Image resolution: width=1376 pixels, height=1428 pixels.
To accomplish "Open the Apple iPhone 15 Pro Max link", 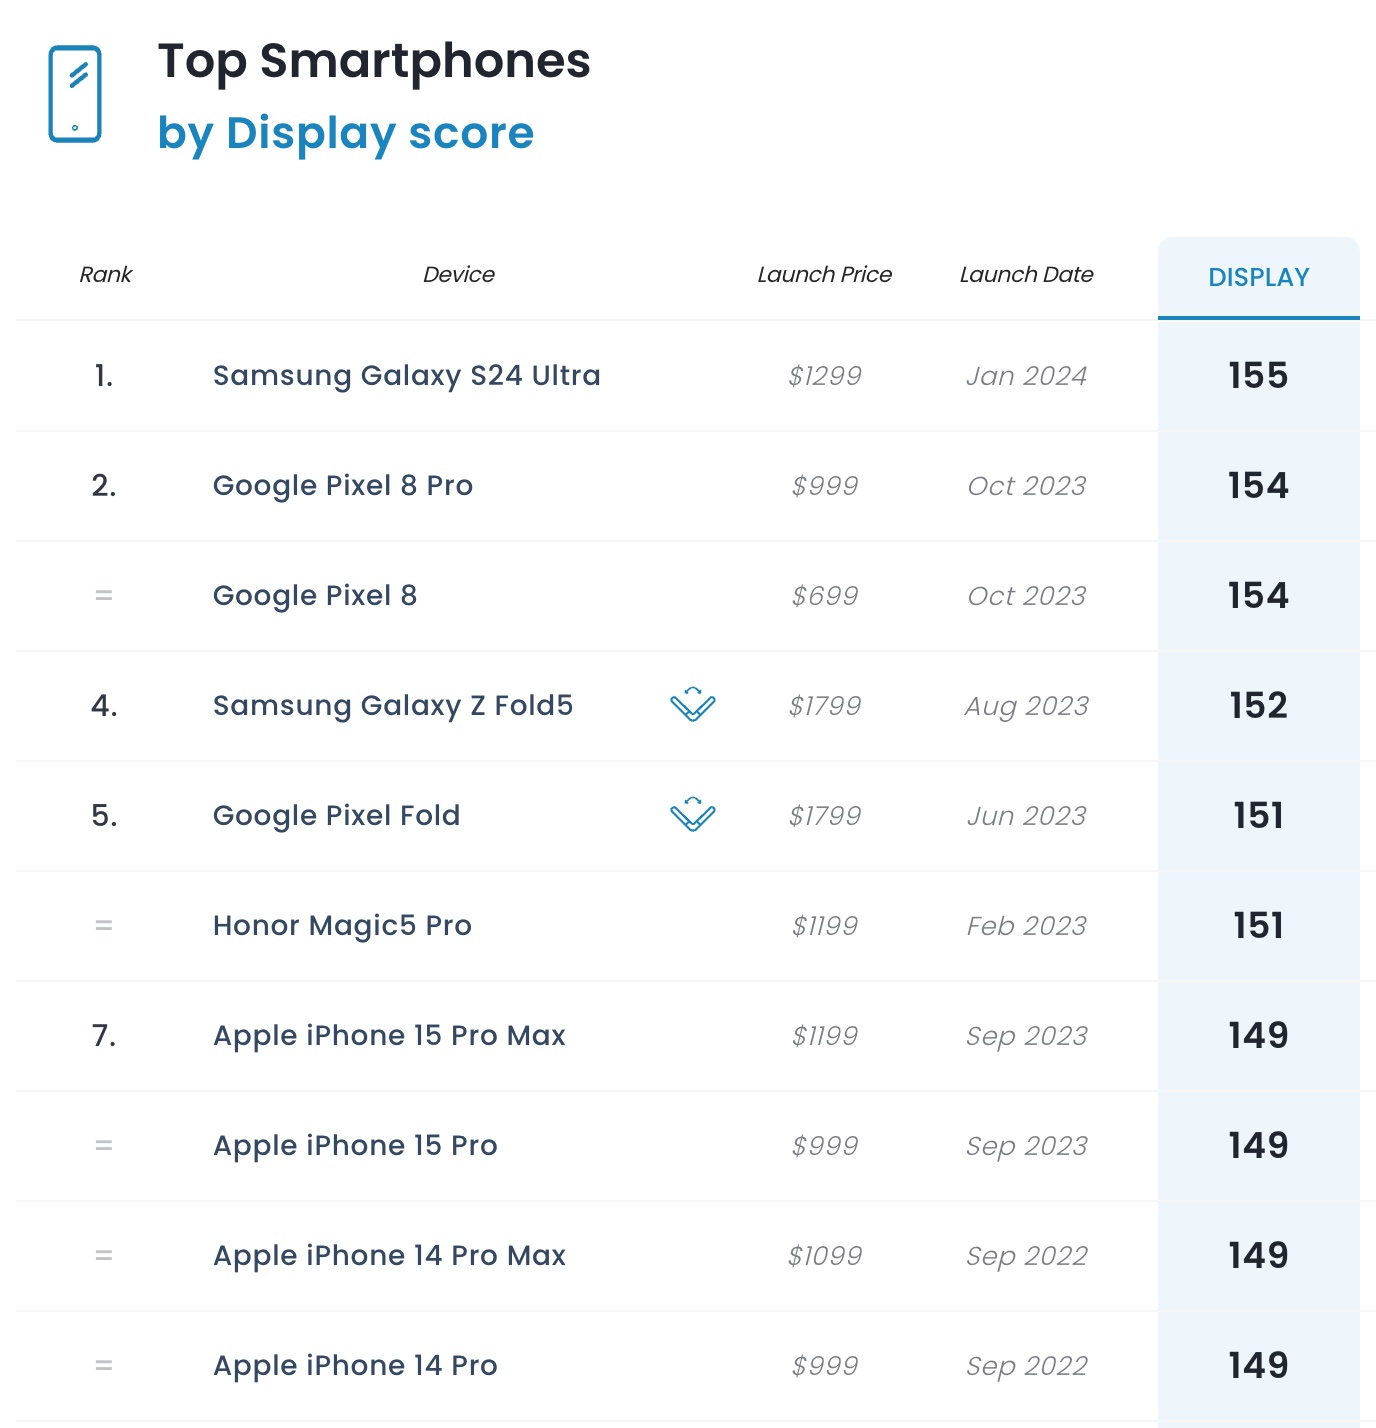I will coord(389,1036).
